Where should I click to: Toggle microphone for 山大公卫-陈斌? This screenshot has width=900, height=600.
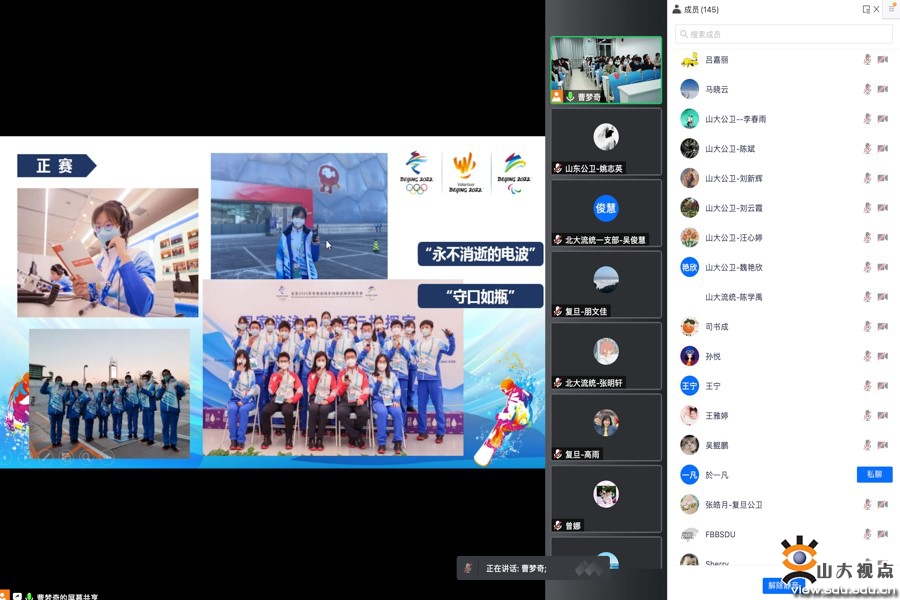[867, 149]
